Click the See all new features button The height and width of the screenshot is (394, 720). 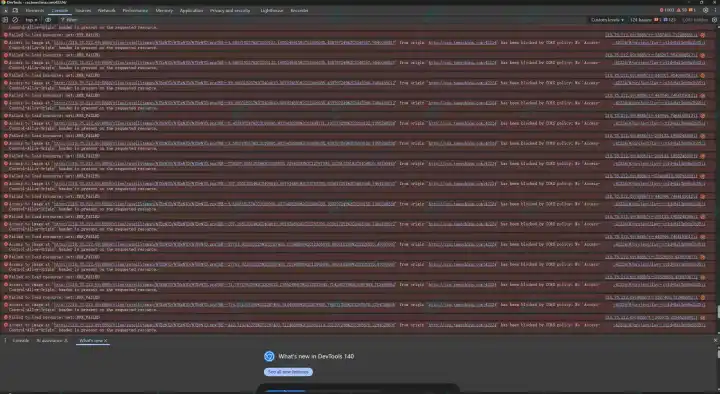pyautogui.click(x=288, y=372)
